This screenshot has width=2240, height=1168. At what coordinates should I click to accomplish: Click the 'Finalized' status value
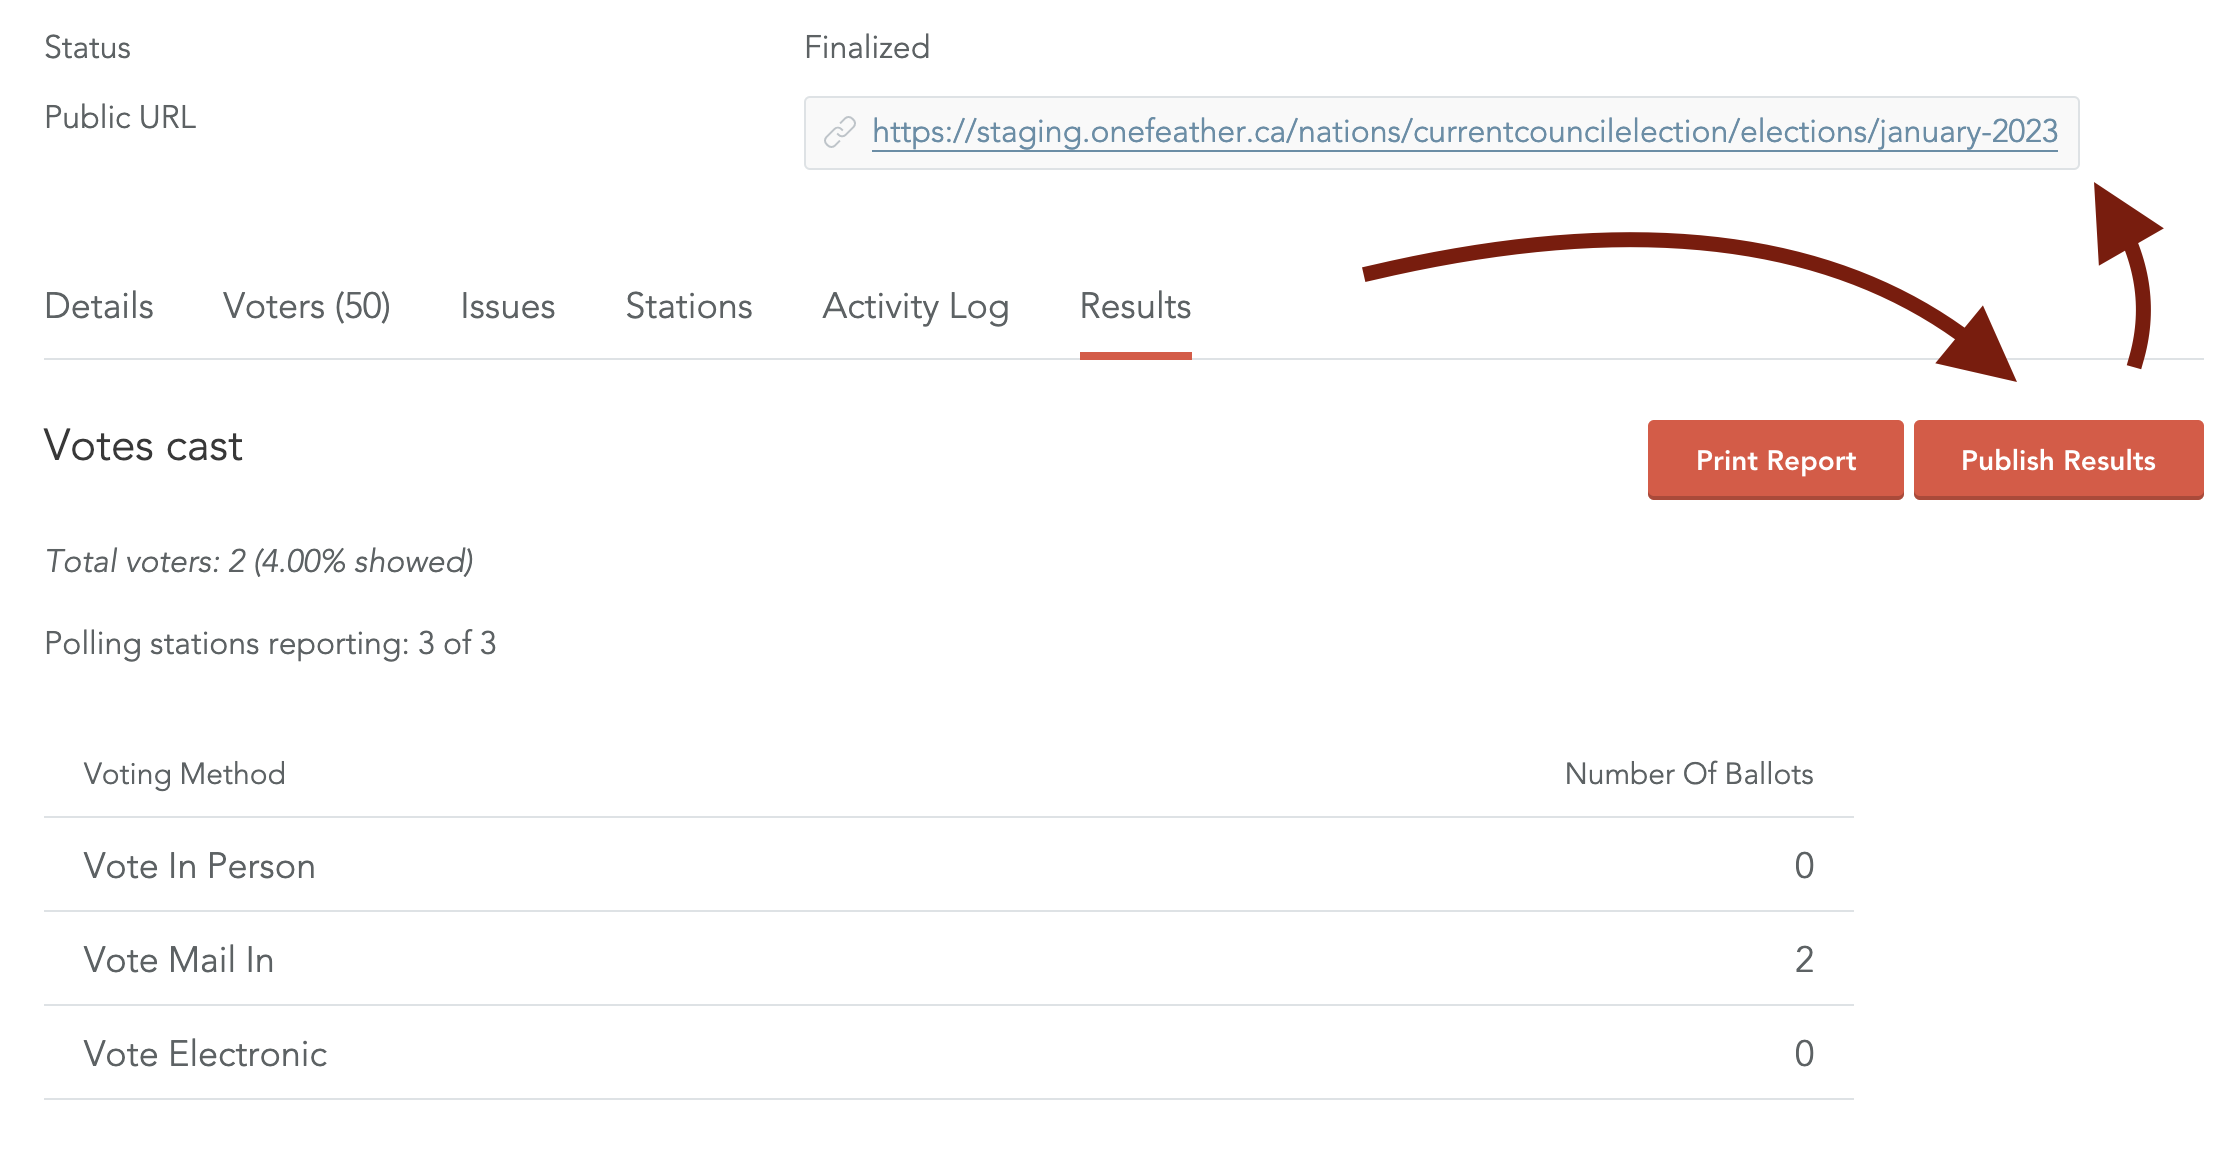point(867,47)
